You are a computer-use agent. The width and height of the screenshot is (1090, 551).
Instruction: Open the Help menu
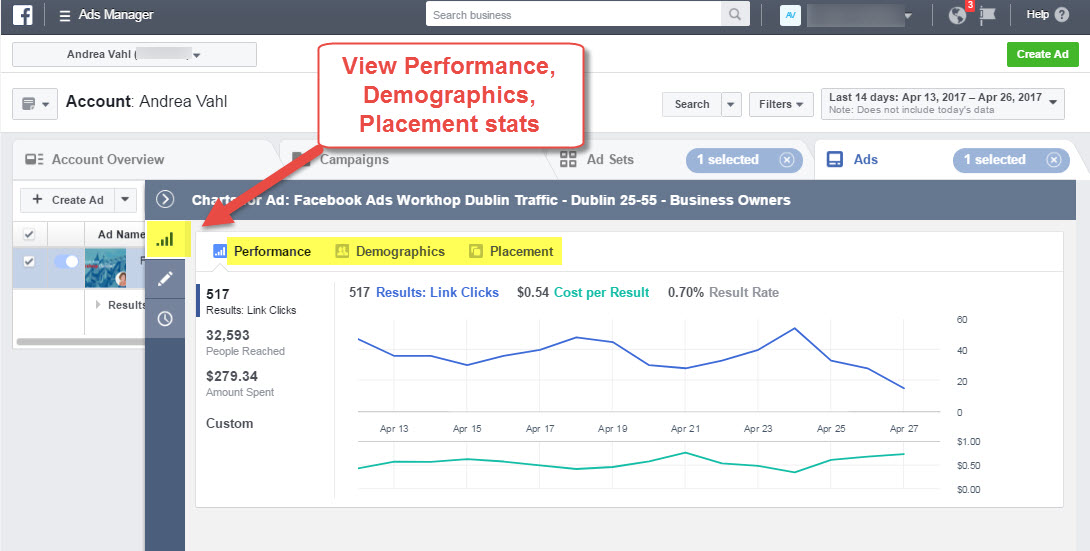point(1037,15)
